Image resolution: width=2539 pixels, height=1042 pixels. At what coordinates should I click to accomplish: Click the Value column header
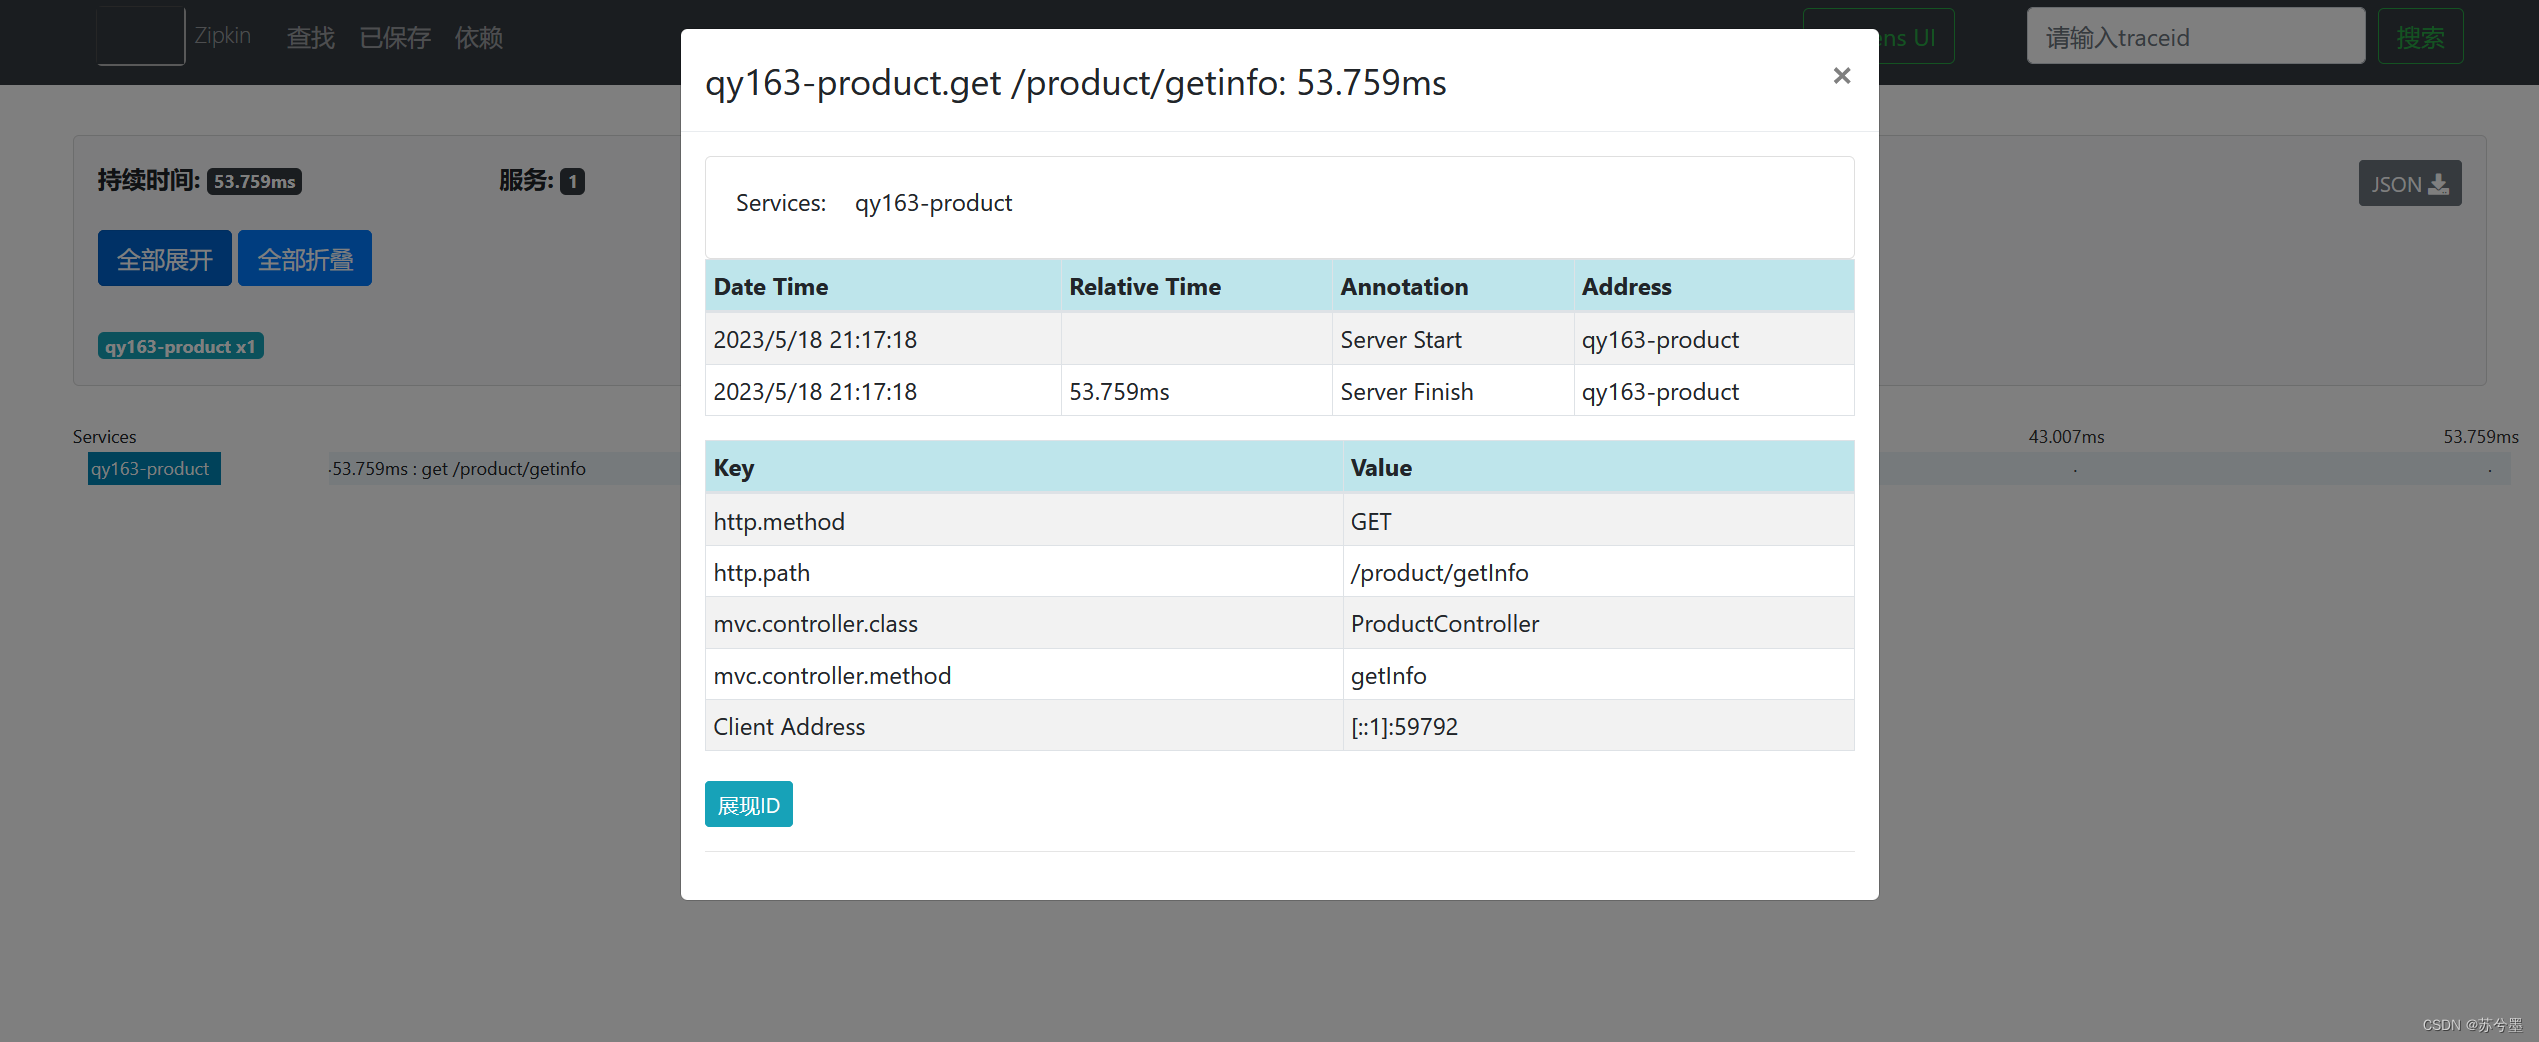point(1598,467)
